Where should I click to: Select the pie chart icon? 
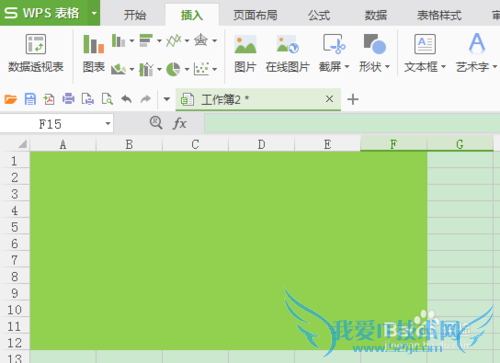tap(173, 69)
